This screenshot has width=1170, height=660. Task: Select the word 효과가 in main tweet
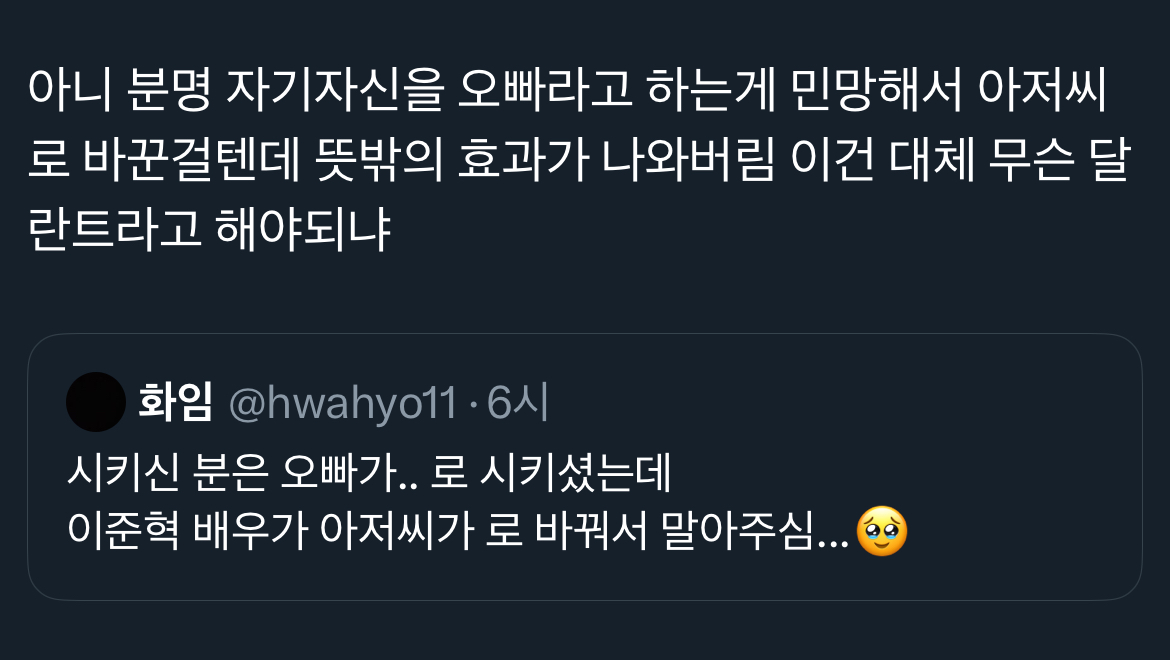click(523, 160)
